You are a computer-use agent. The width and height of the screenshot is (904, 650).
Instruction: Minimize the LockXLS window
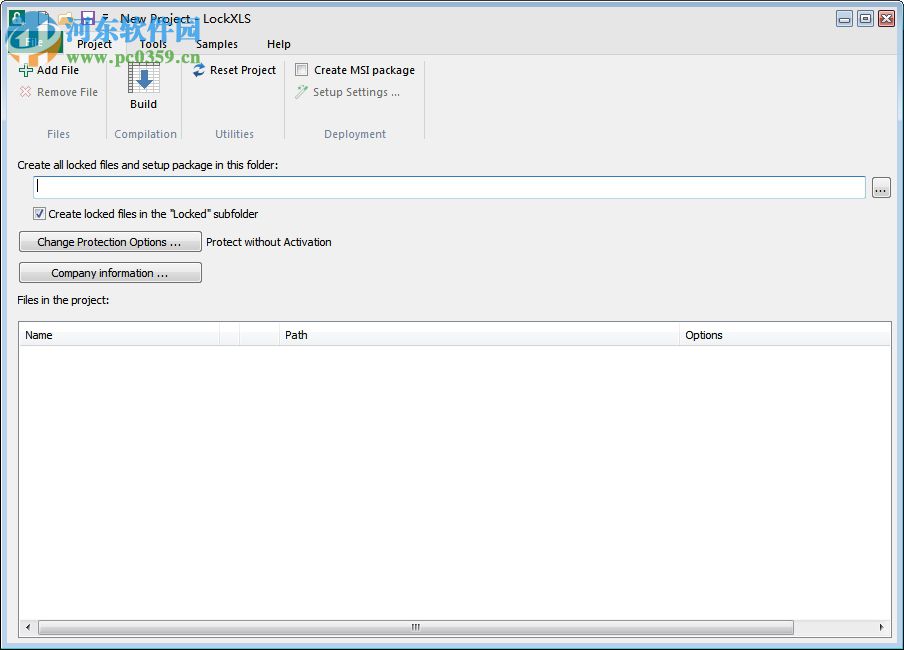click(844, 19)
